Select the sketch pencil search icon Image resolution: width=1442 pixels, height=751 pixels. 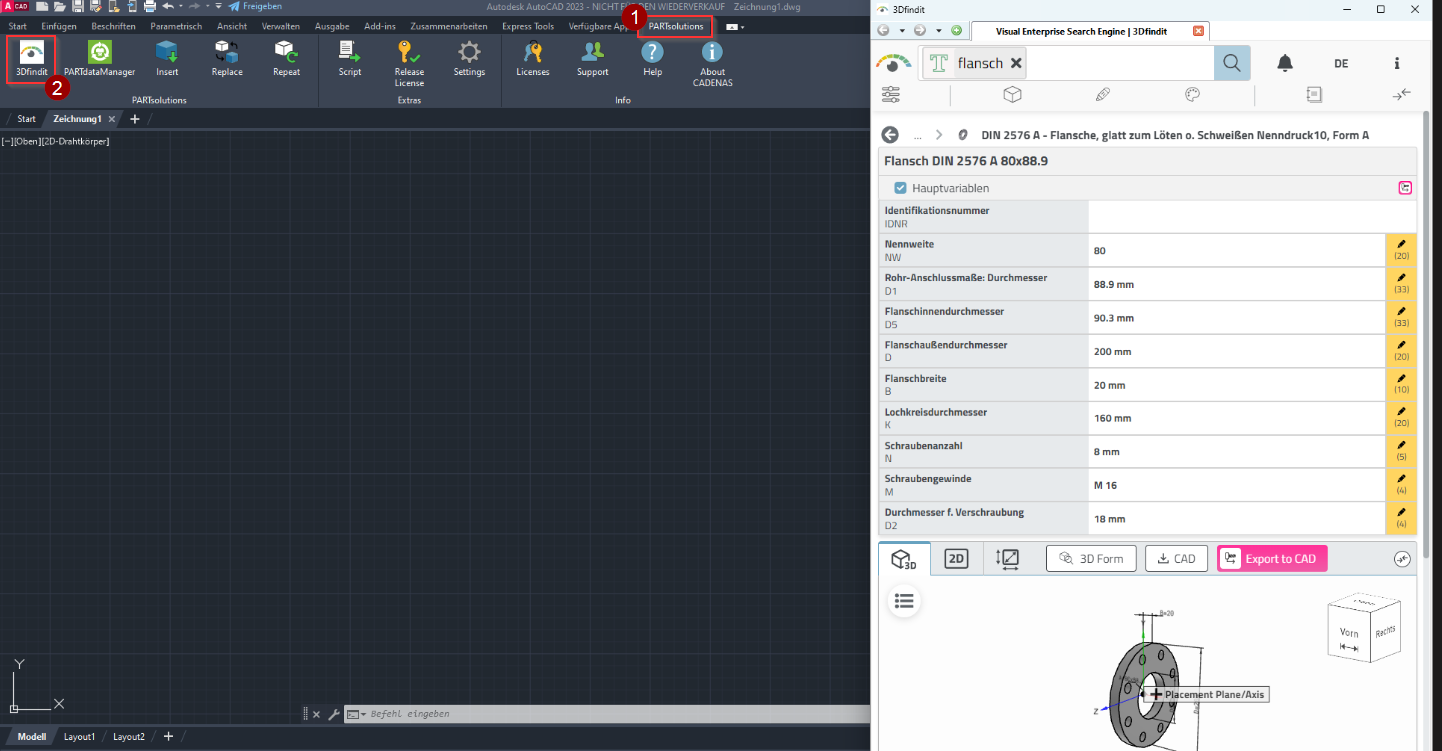pos(1102,95)
